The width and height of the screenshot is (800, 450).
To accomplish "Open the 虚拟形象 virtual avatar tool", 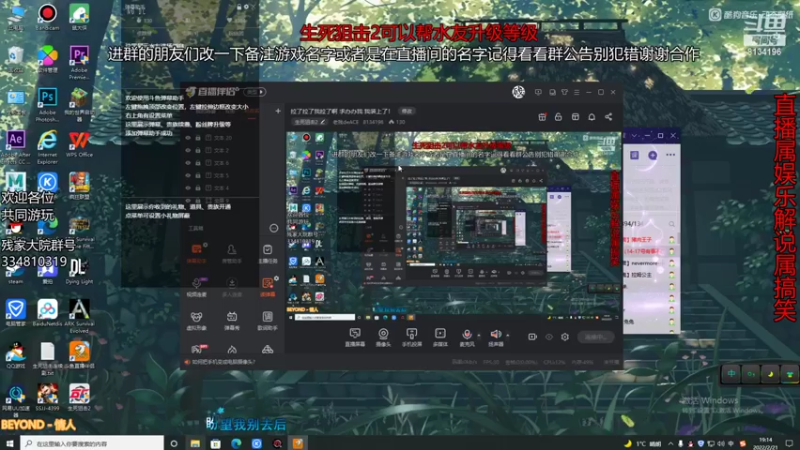I will click(196, 320).
